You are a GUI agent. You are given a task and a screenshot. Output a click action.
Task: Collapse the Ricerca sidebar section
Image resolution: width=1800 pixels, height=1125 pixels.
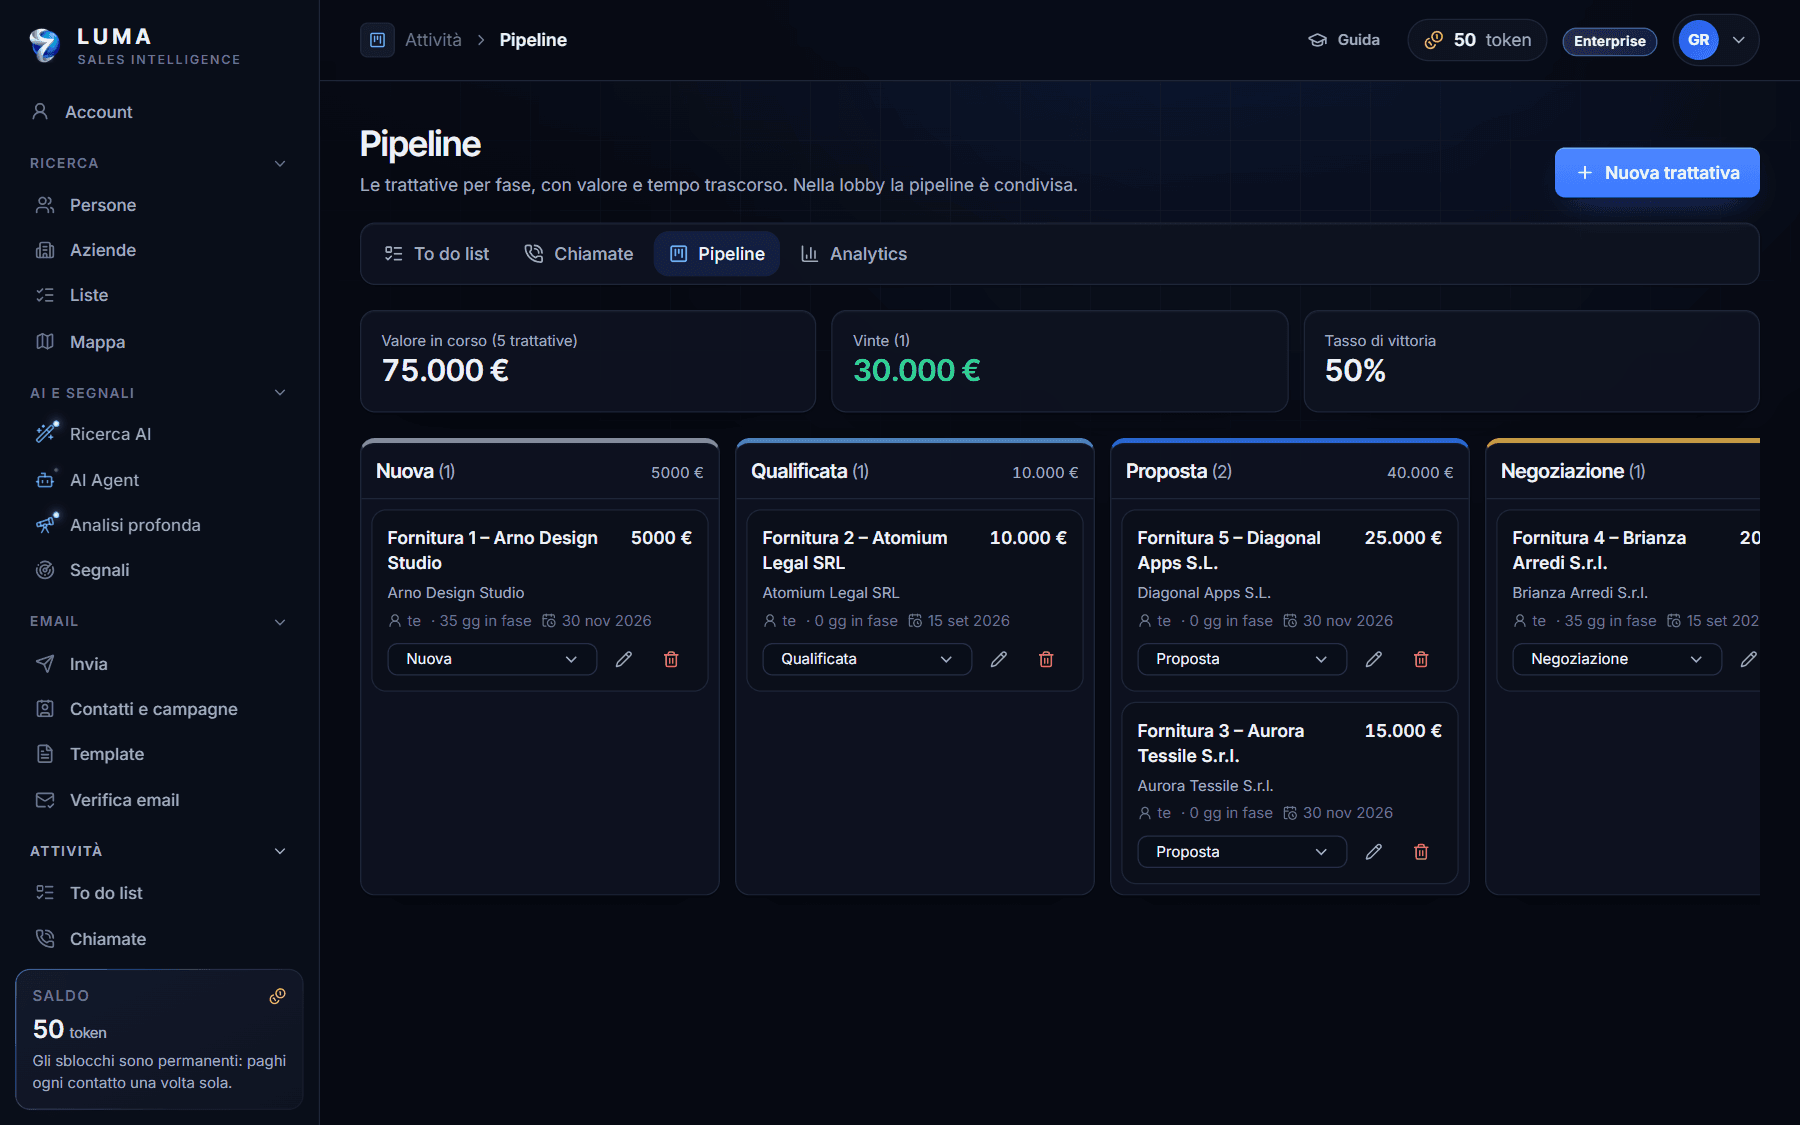pyautogui.click(x=280, y=163)
